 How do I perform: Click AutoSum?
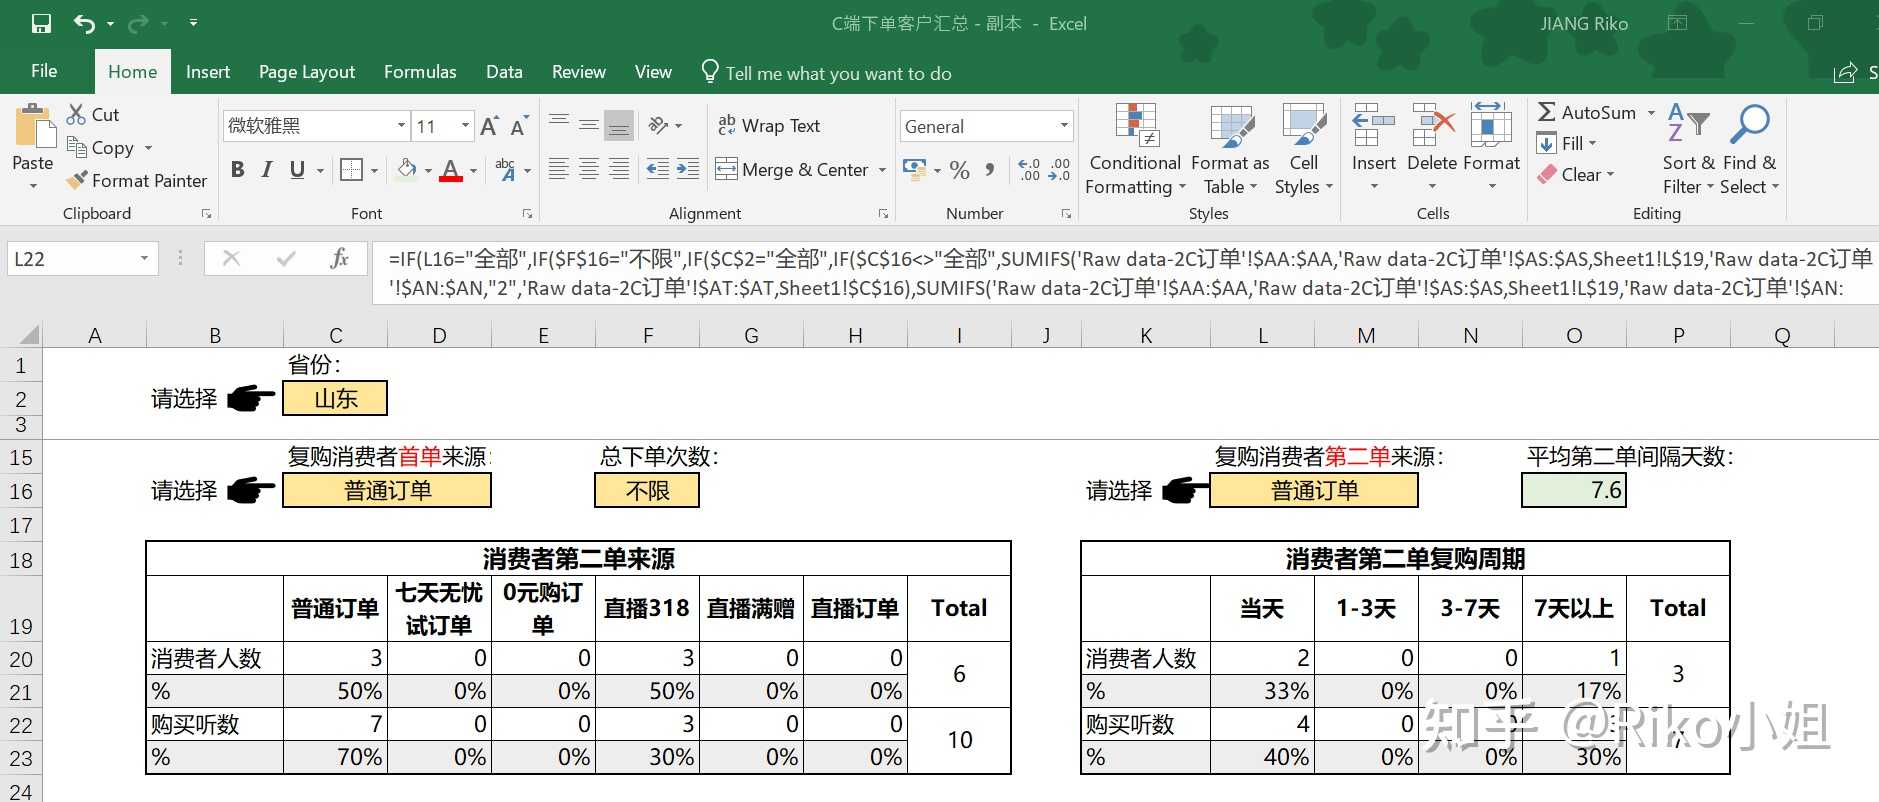[1587, 112]
